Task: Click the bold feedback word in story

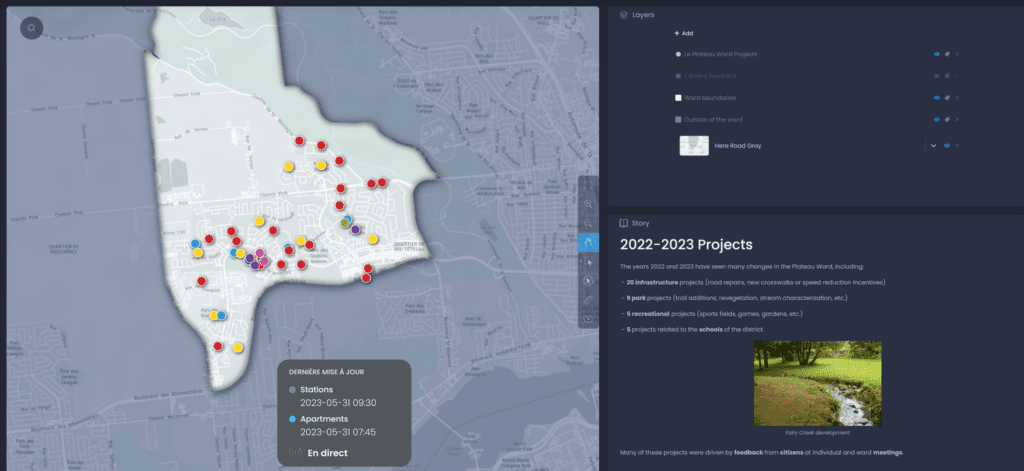Action: pos(746,453)
